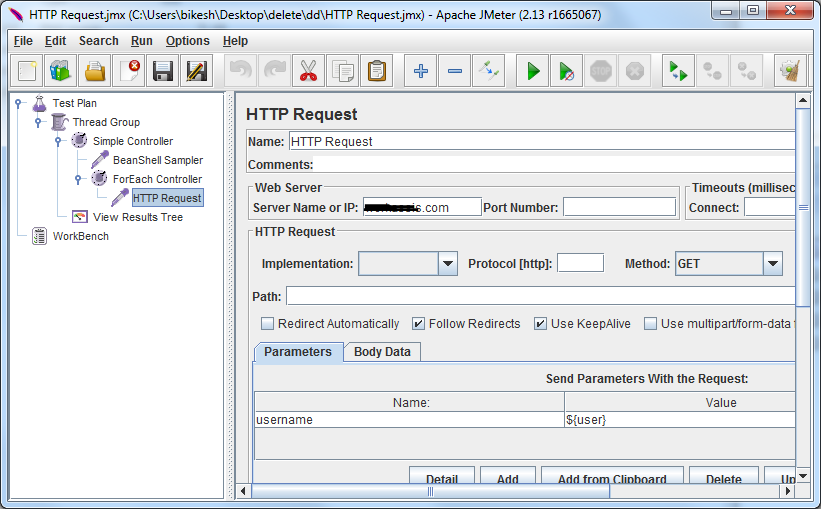821x509 pixels.
Task: Click the New test plan toolbar icon
Action: tap(27, 71)
